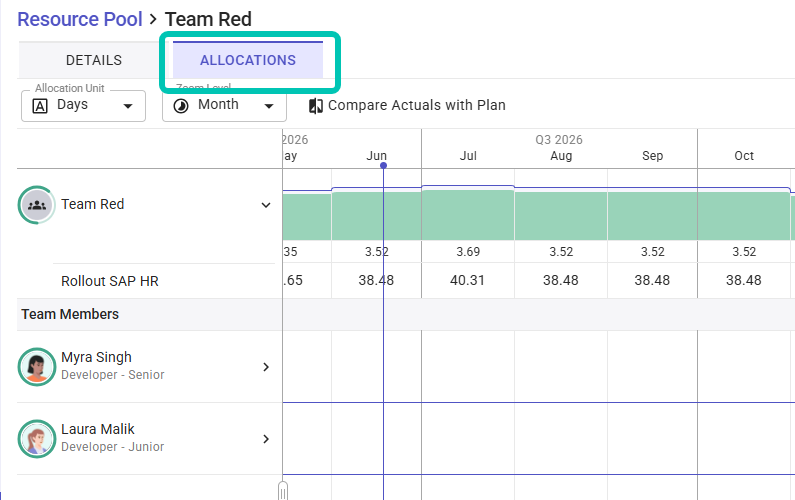
Task: Expand Laura Malik's row chevron
Action: (266, 439)
